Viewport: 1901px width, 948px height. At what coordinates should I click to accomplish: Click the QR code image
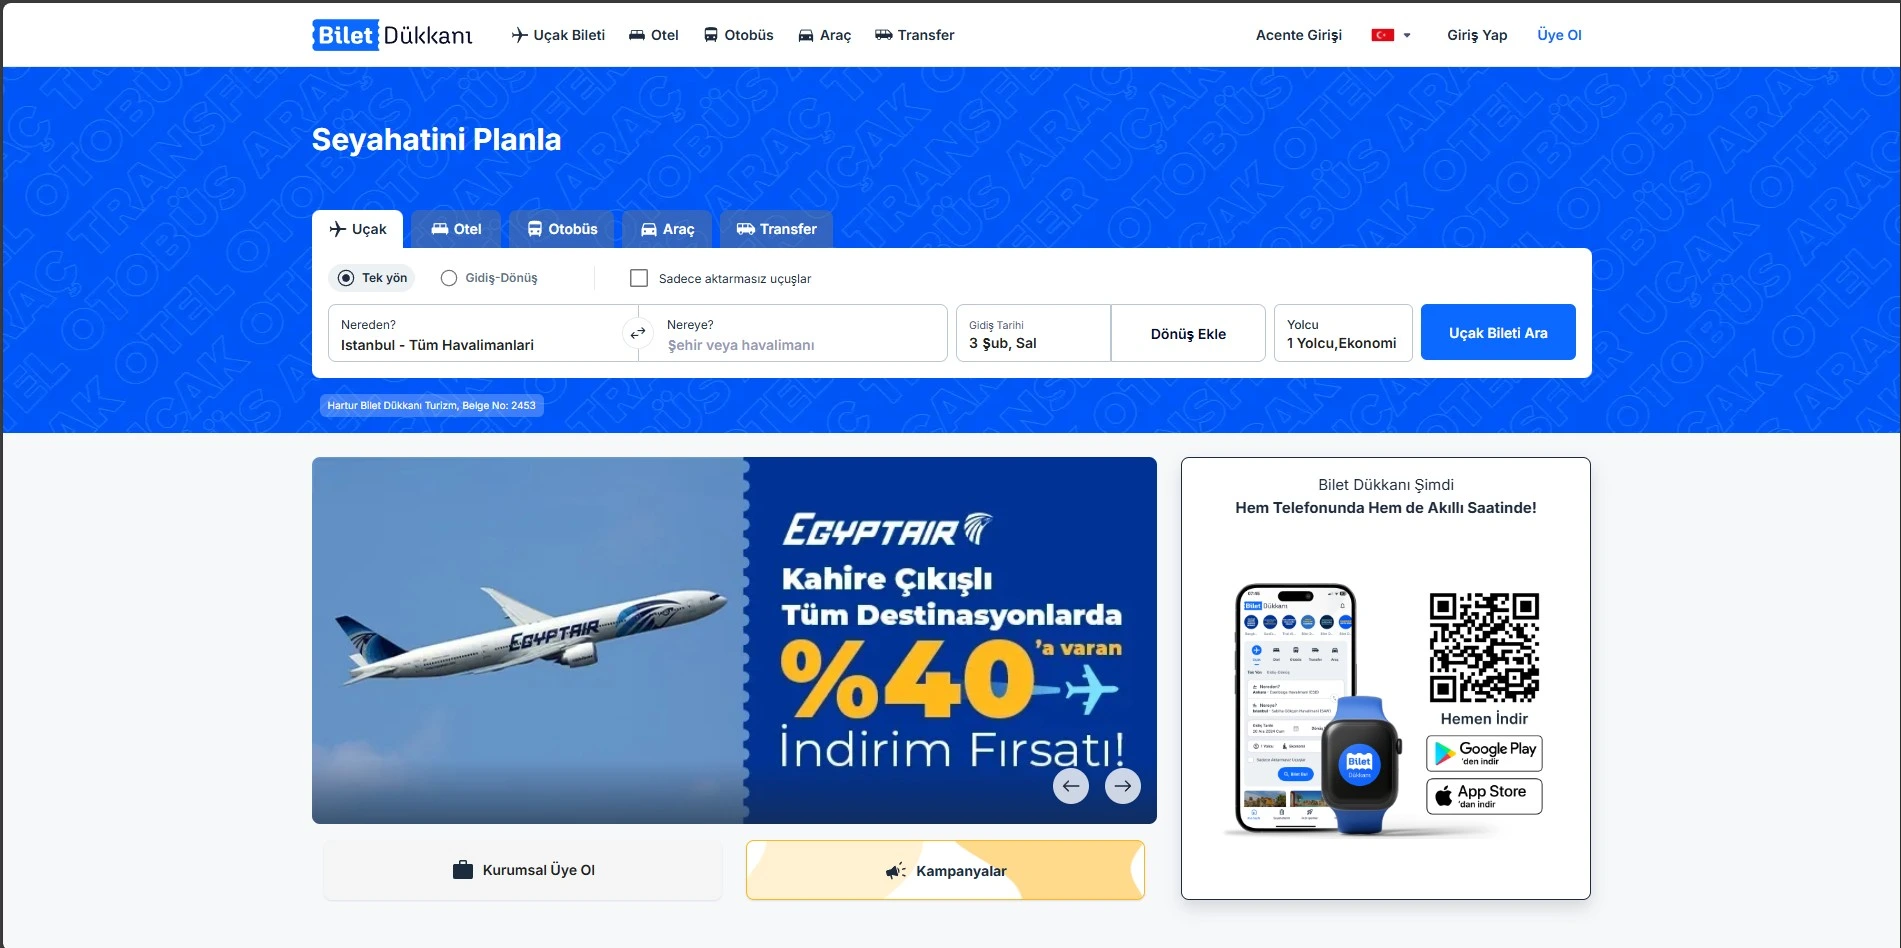[x=1484, y=648]
